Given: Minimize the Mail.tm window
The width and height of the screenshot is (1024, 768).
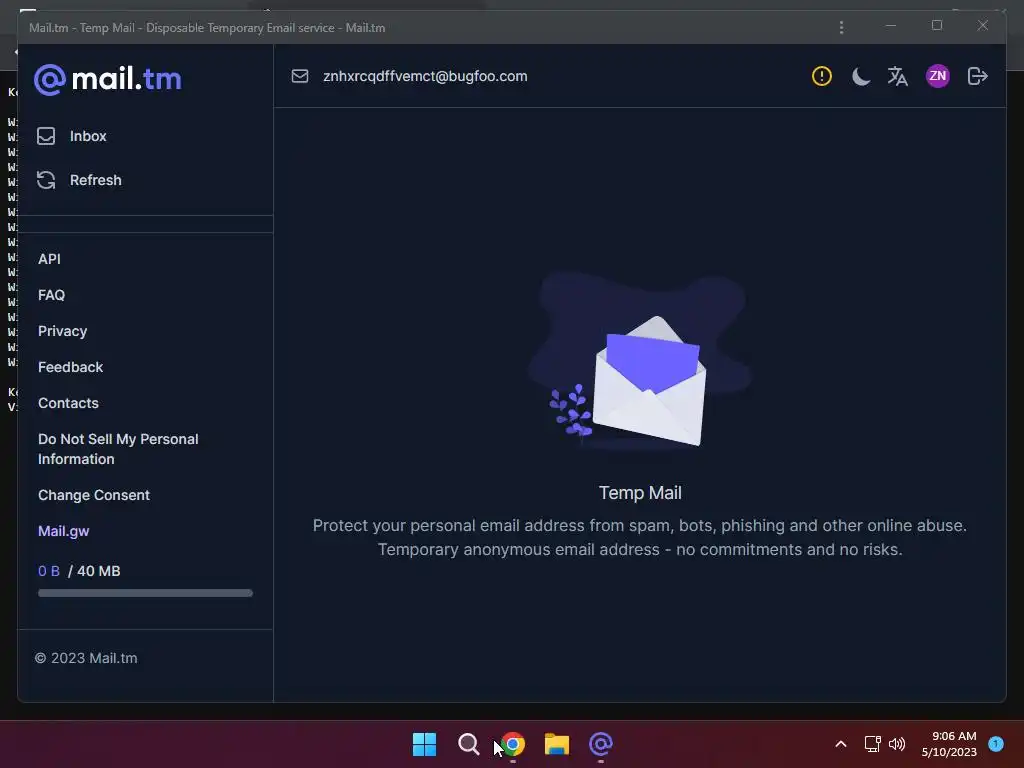Looking at the screenshot, I should point(891,25).
